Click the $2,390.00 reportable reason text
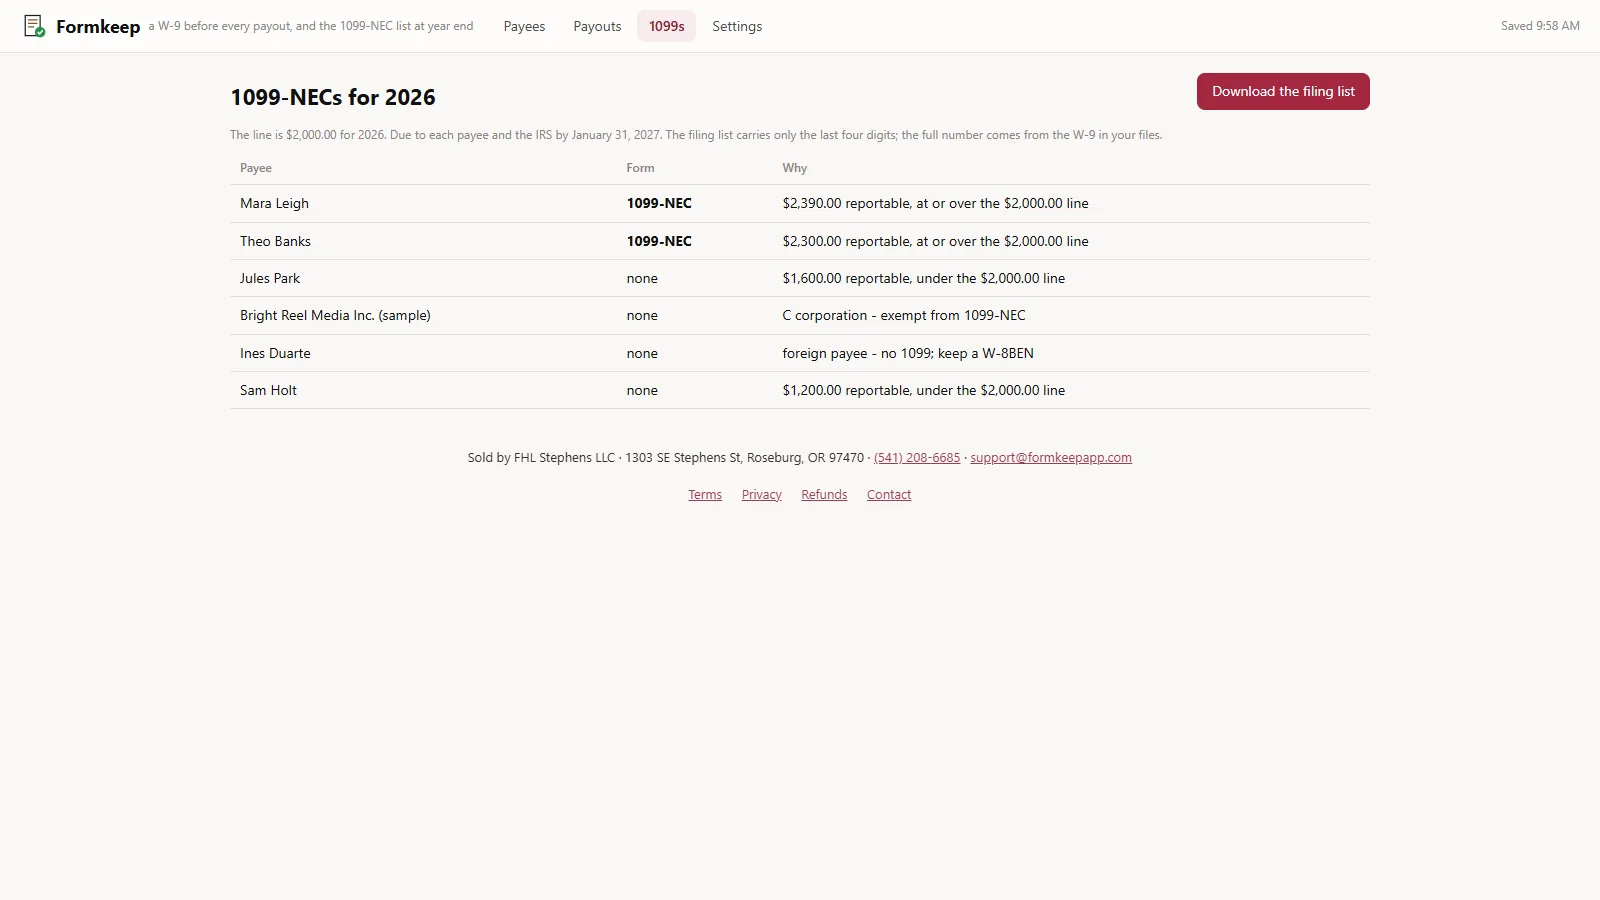The image size is (1600, 900). [935, 203]
